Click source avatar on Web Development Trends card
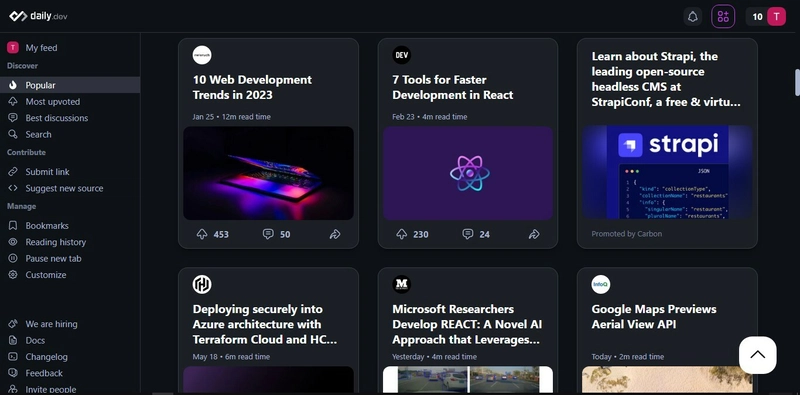The image size is (800, 395). point(202,55)
